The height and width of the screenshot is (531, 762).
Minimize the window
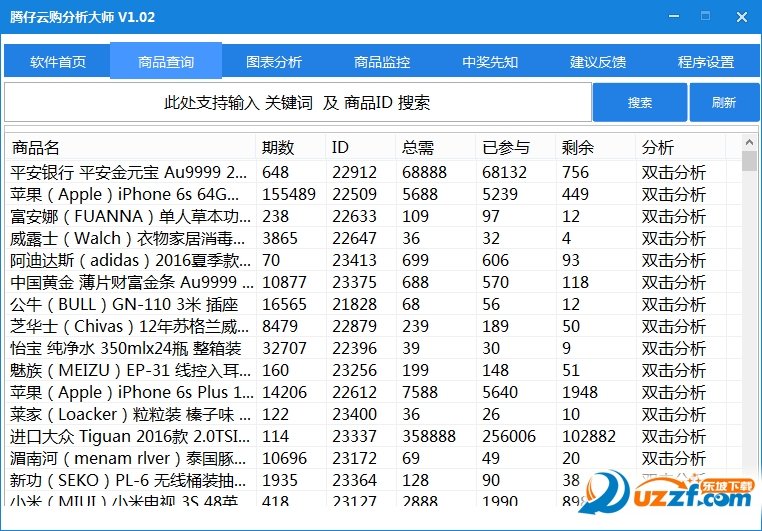click(674, 17)
